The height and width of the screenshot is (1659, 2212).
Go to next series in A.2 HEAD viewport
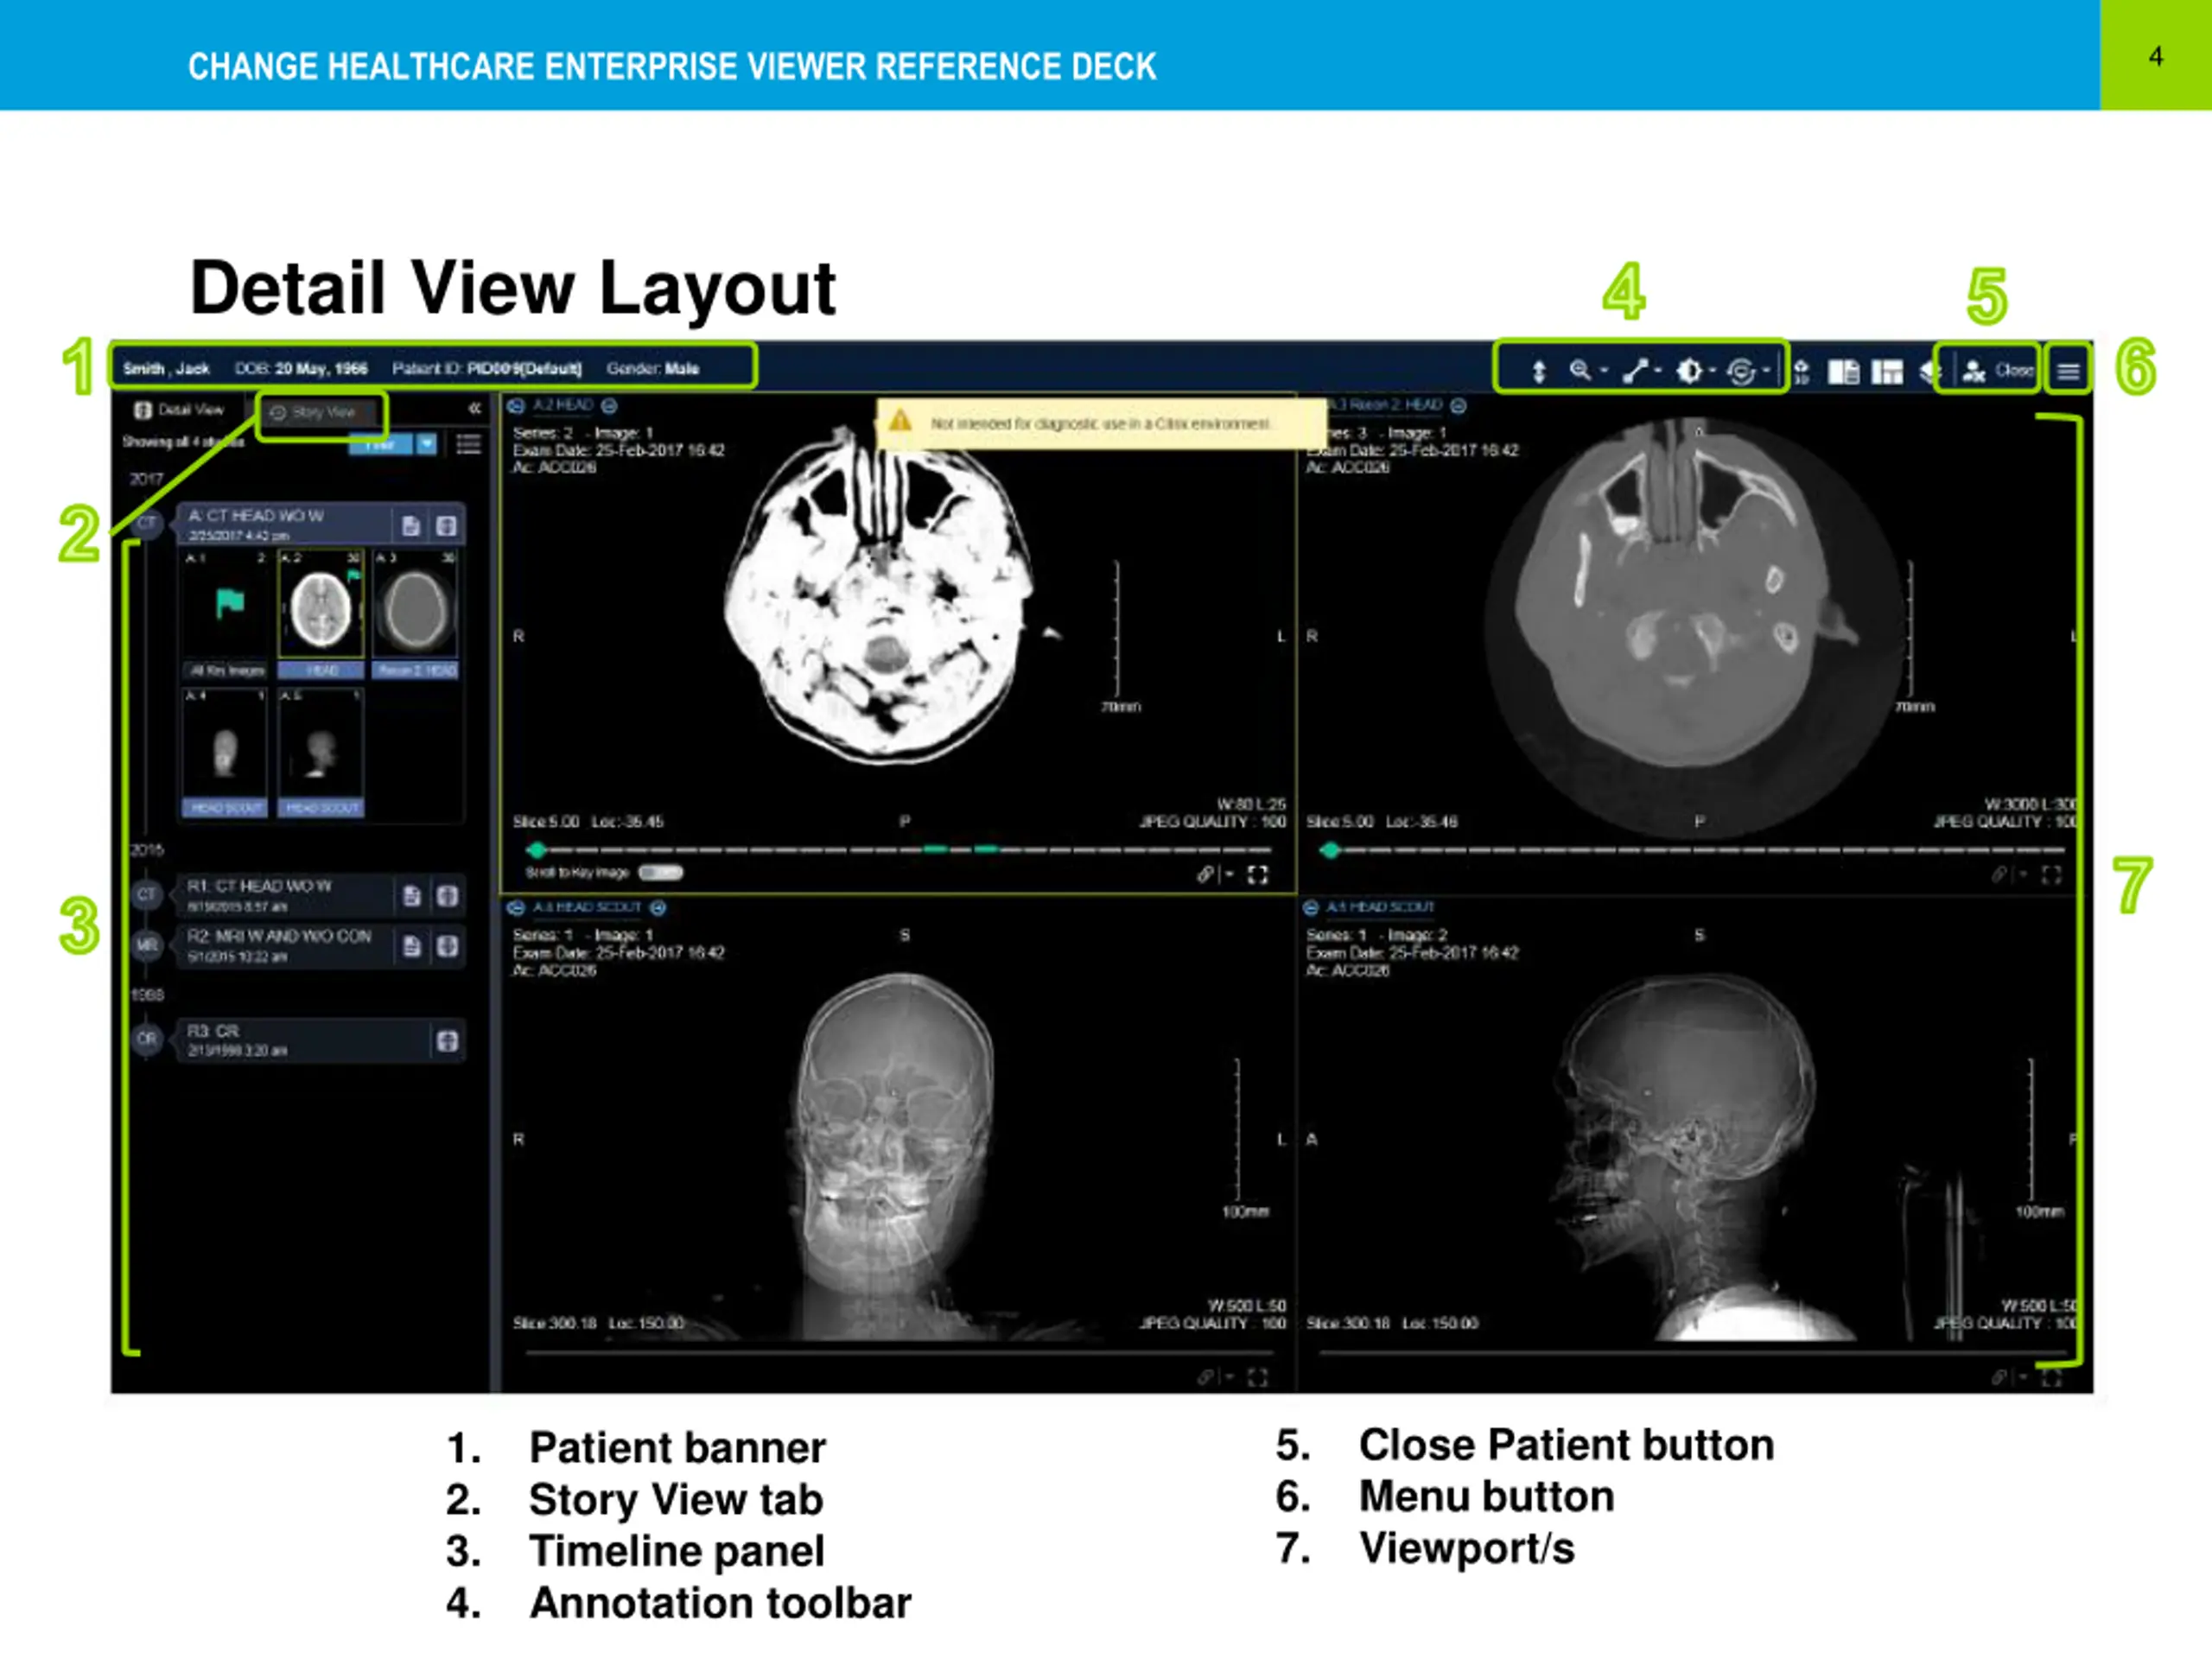(609, 406)
